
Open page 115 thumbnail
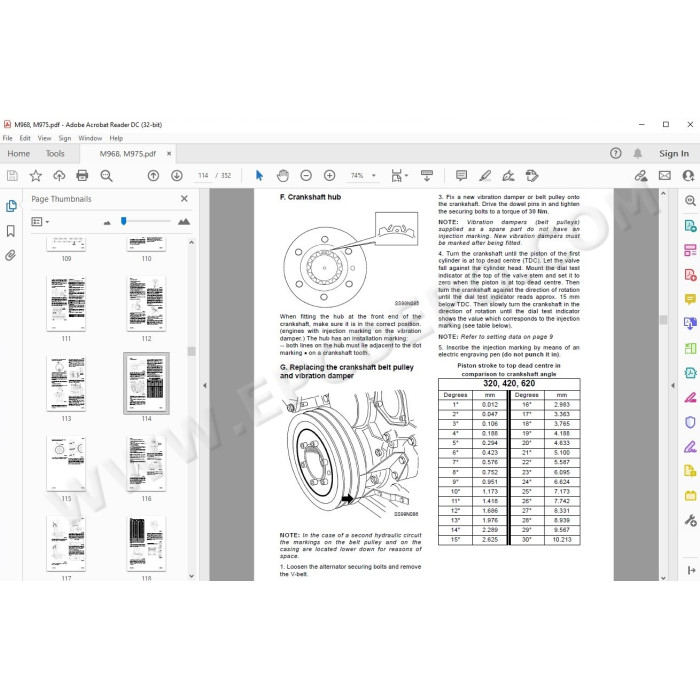click(66, 463)
